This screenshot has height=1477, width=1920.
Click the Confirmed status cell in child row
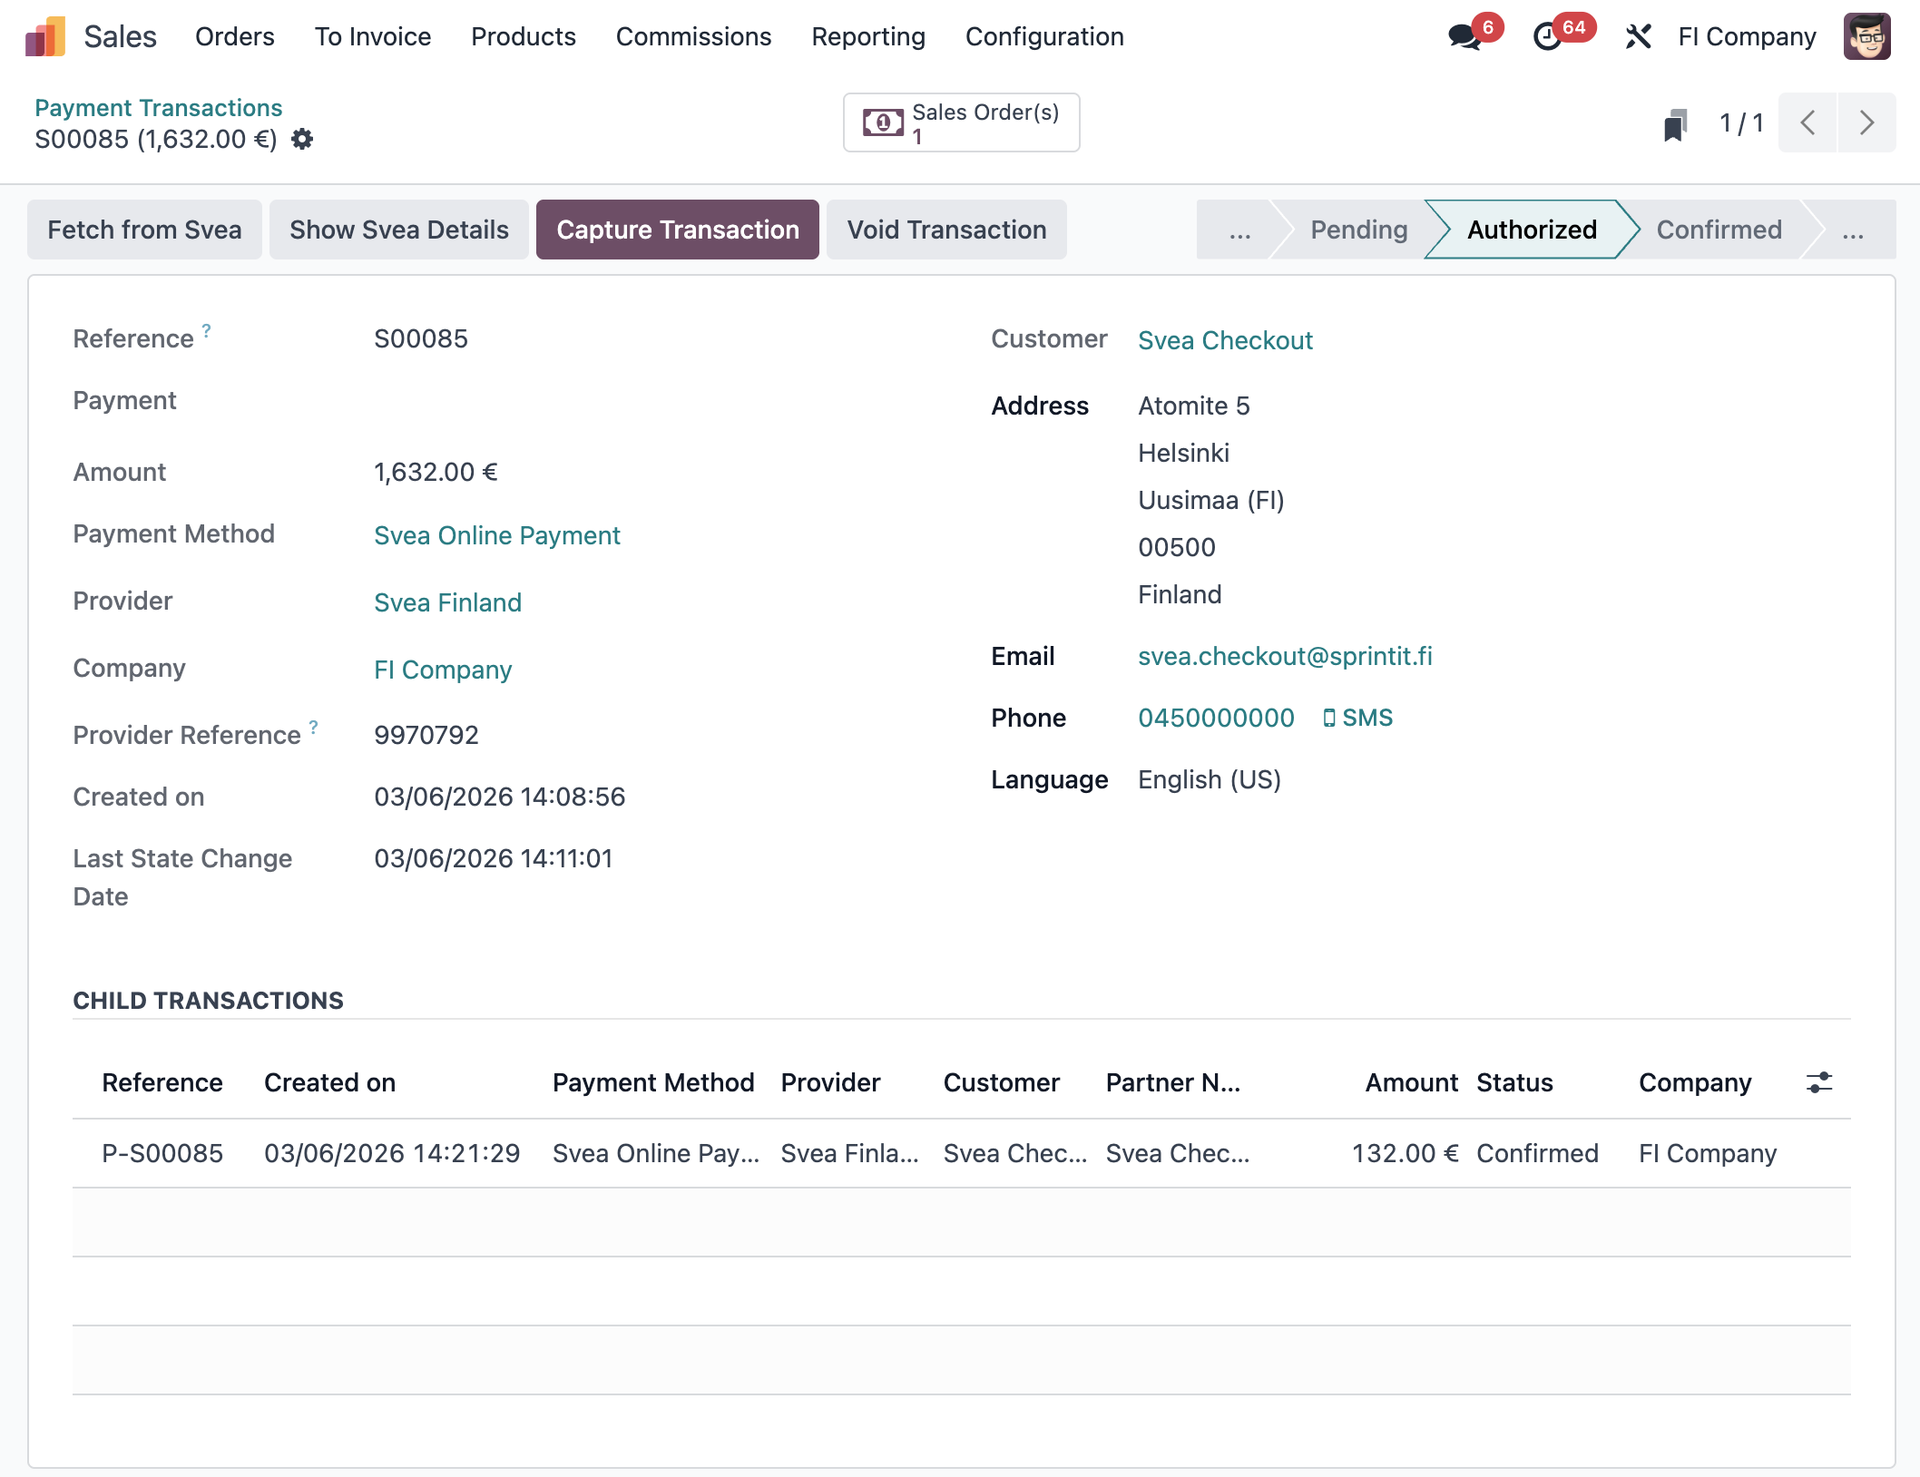pyautogui.click(x=1538, y=1154)
